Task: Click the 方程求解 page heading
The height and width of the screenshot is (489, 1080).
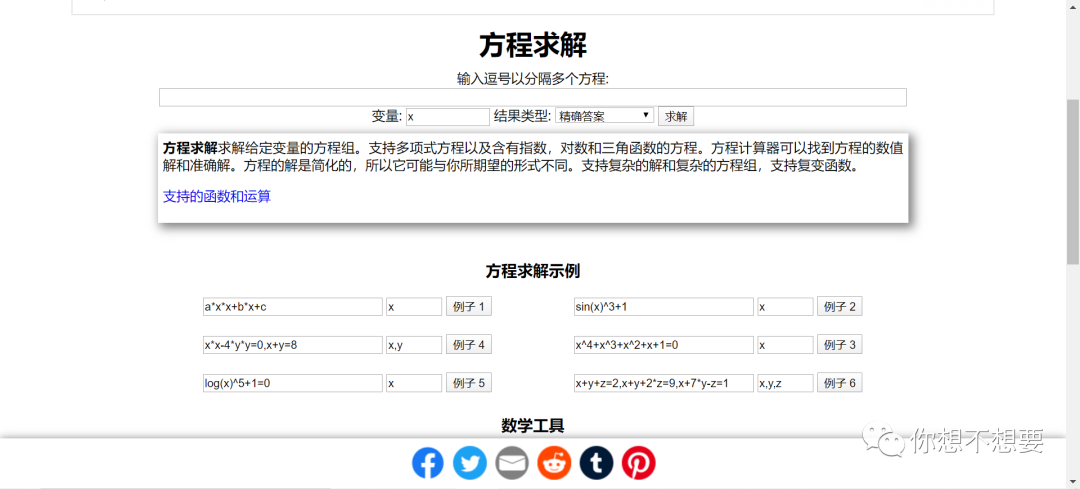Action: pyautogui.click(x=533, y=46)
